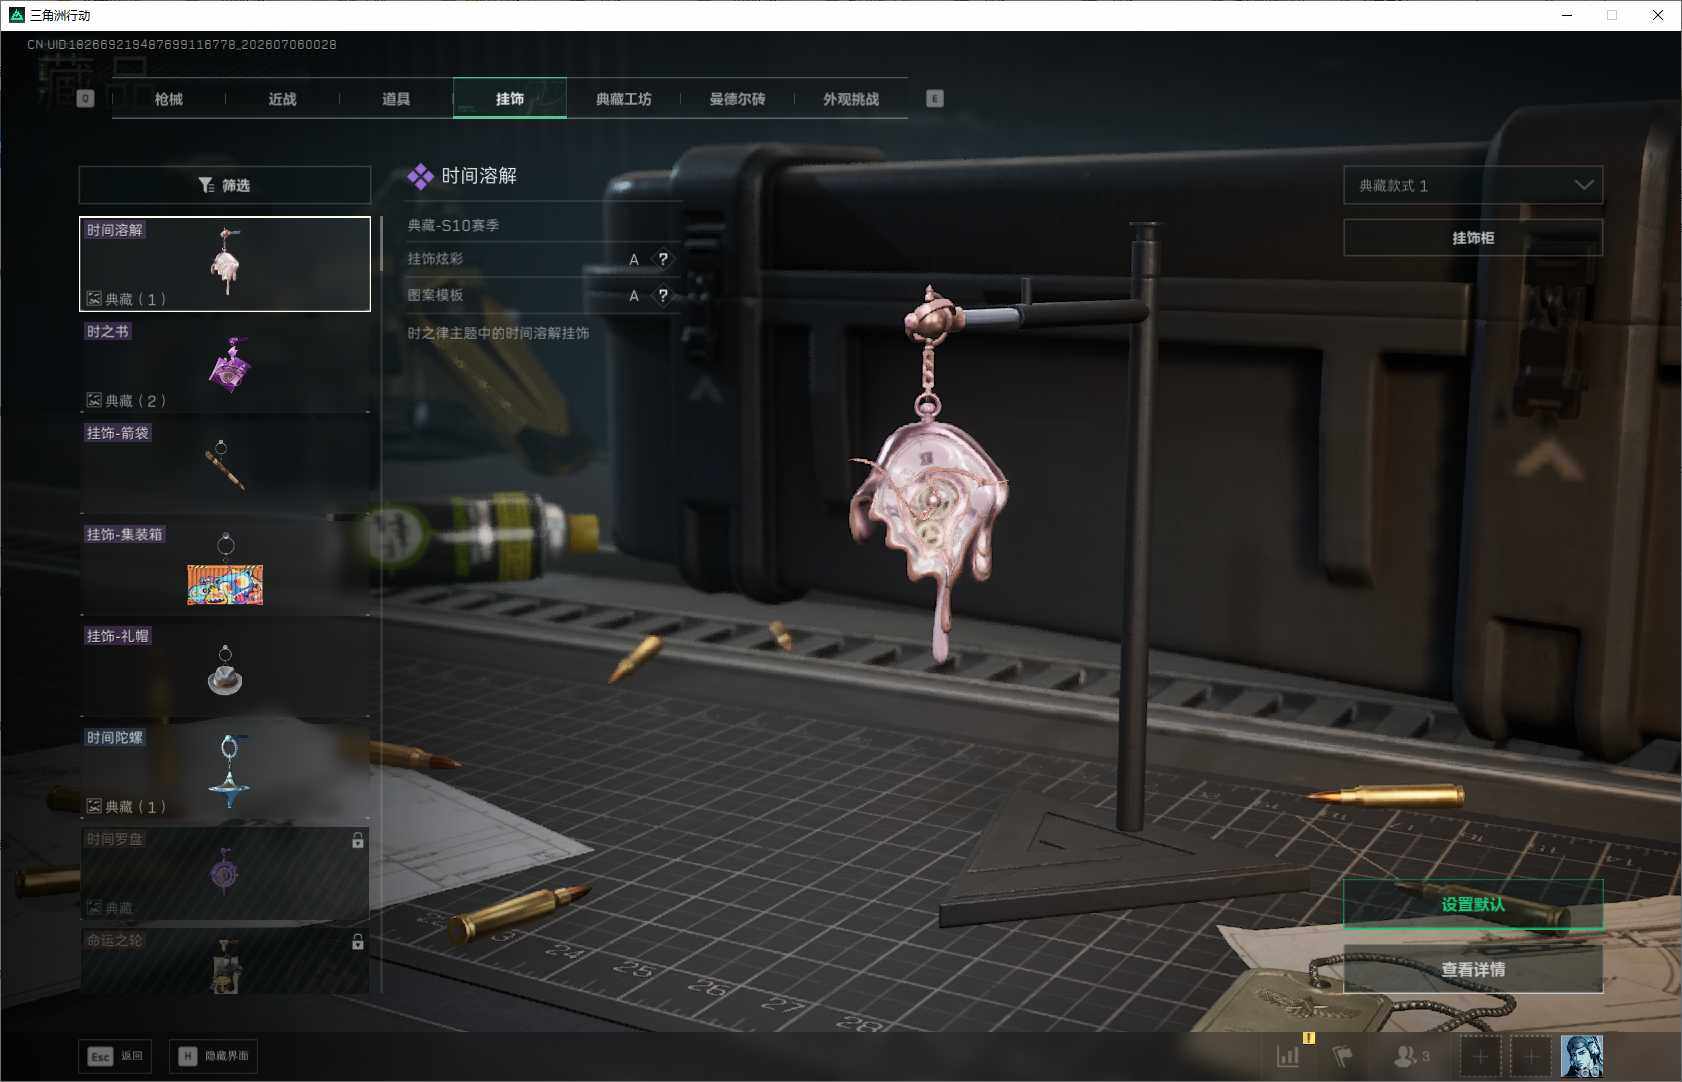Open the 曼德尔砖 tab
Screen dimensions: 1682x1082
click(737, 99)
